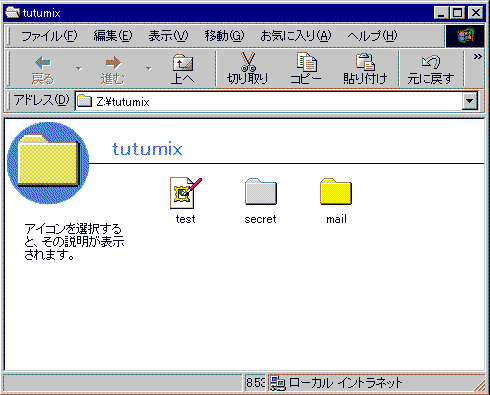Viewport: 490px width, 395px height.
Task: Click the 切り取り (Cut) scissors icon
Action: point(248,62)
